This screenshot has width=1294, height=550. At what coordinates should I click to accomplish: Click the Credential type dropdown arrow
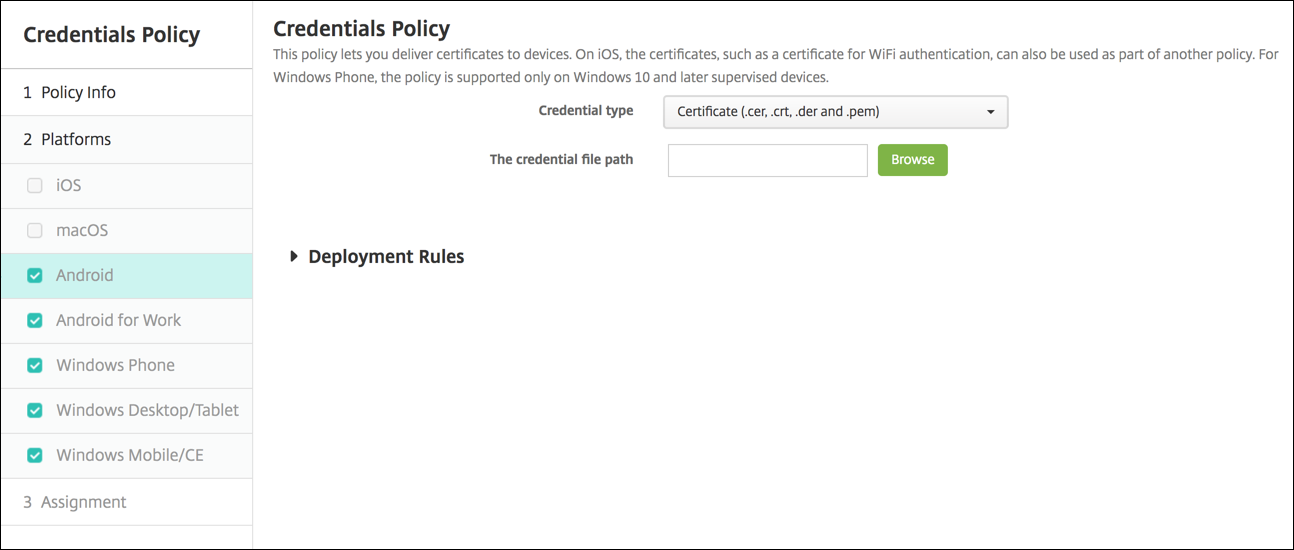pos(990,112)
